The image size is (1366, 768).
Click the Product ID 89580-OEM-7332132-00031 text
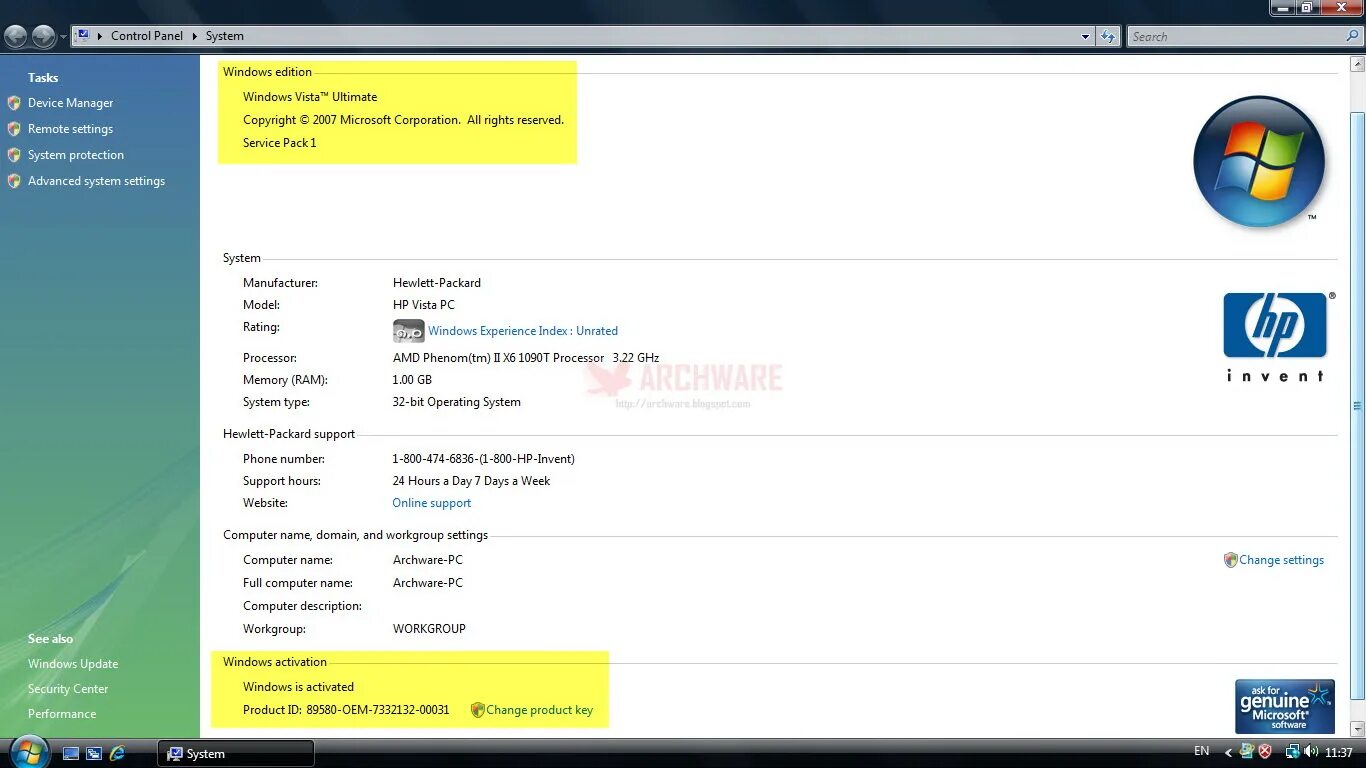pos(346,710)
